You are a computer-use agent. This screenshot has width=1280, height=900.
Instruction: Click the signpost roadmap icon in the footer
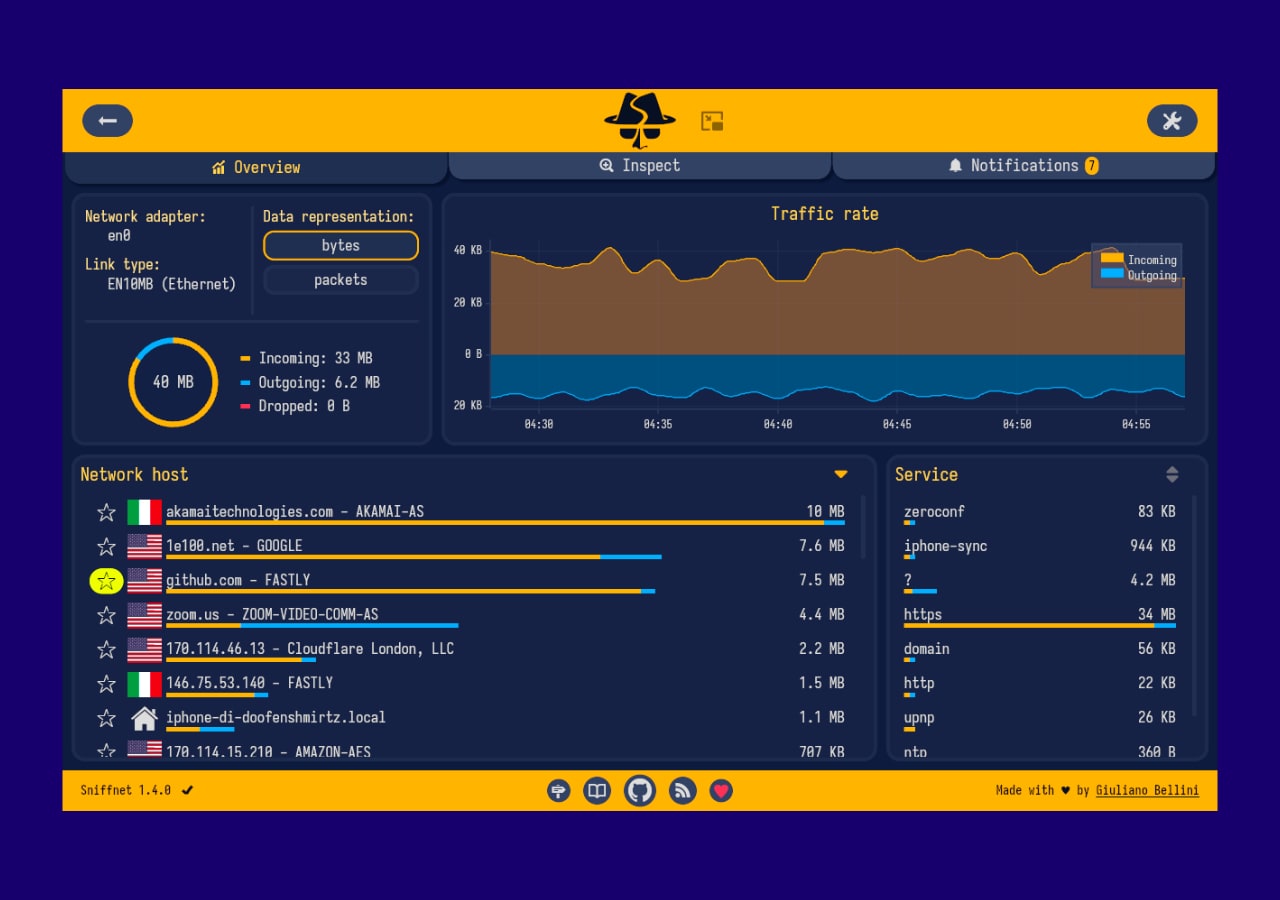pos(557,790)
